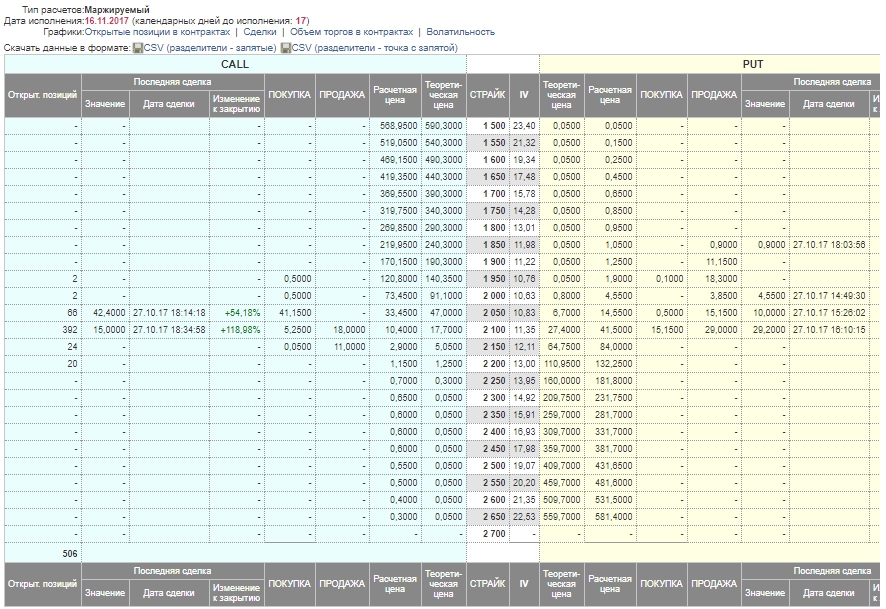886x609 pixels.
Task: Open the Сделки chart link
Action: 260,32
